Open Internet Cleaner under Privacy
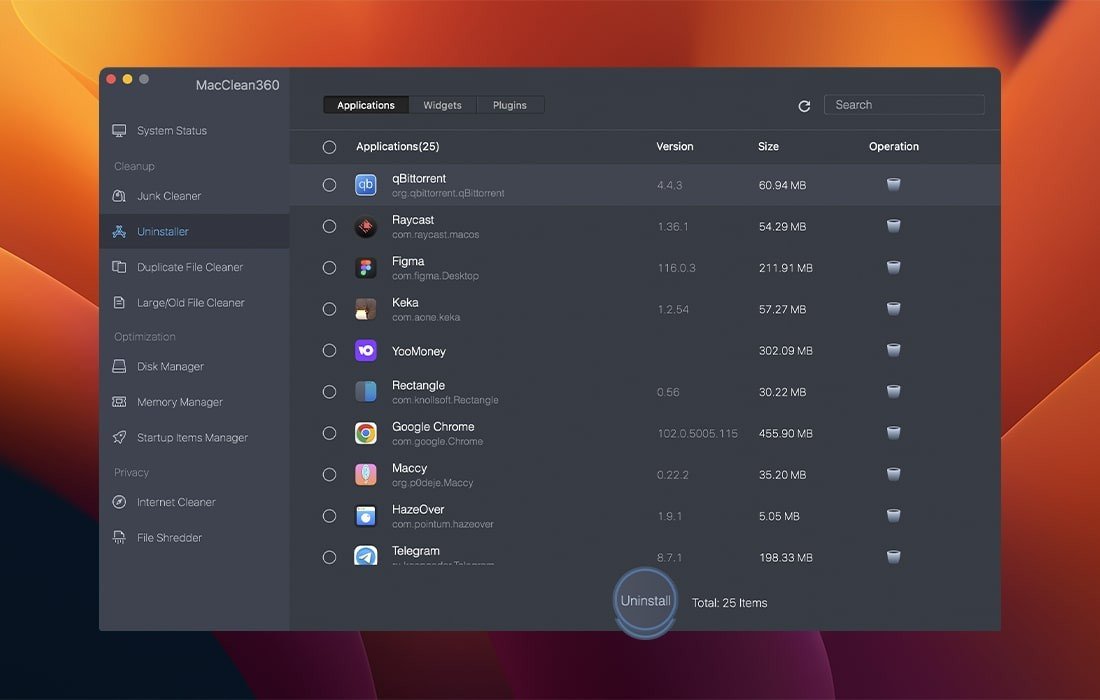The height and width of the screenshot is (700, 1100). click(x=175, y=502)
